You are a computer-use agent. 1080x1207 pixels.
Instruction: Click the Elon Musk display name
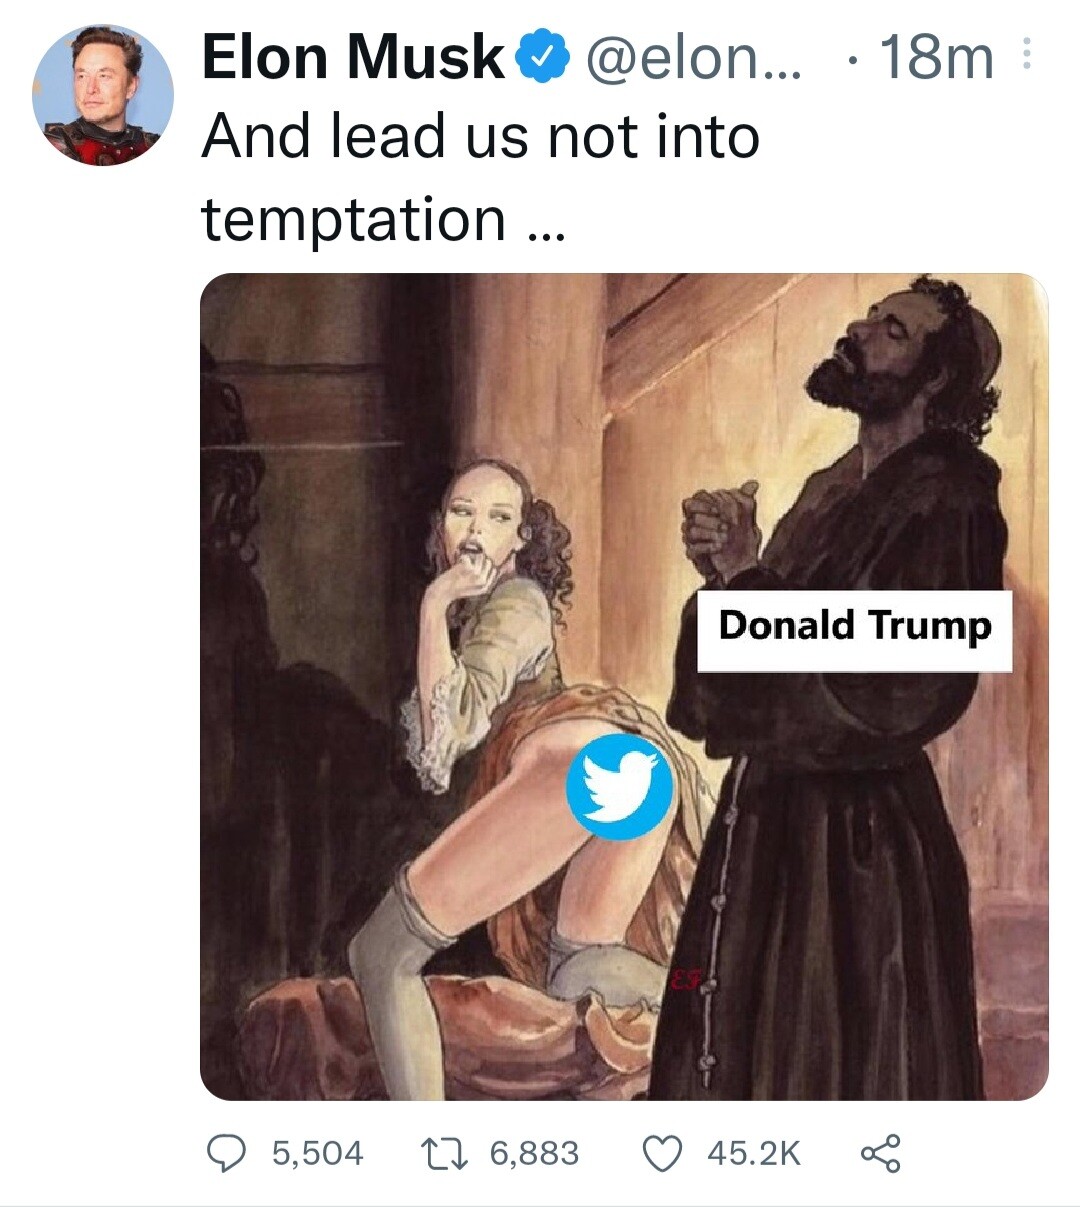(x=353, y=57)
